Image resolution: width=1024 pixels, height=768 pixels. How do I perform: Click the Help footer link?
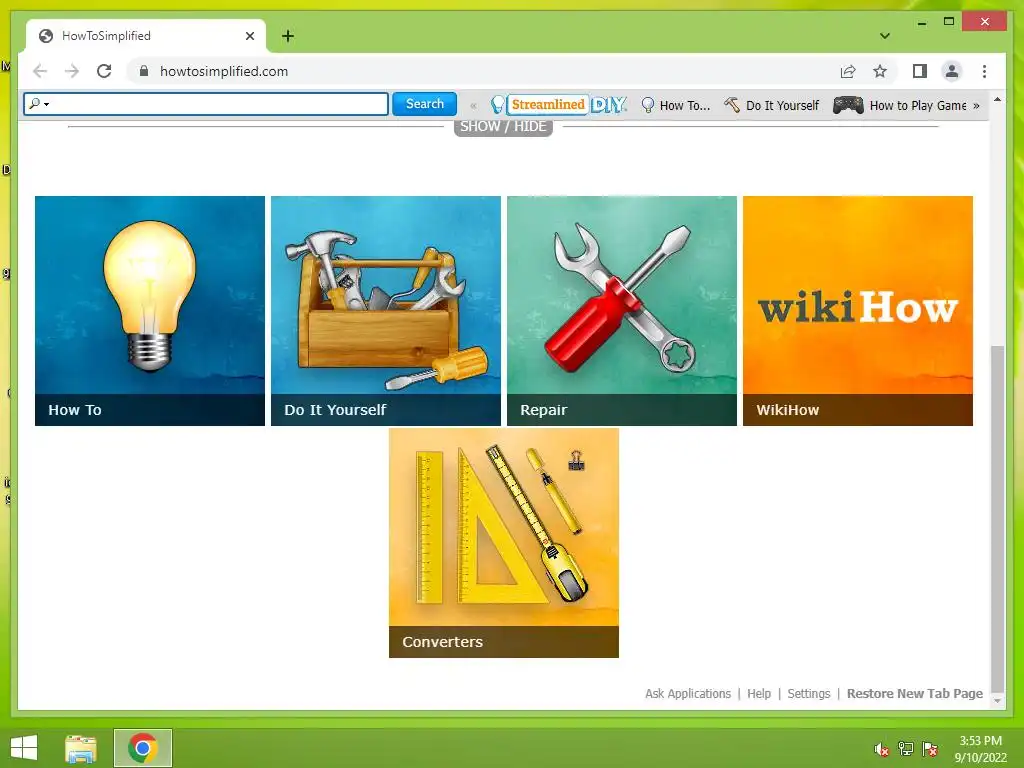[x=759, y=694]
